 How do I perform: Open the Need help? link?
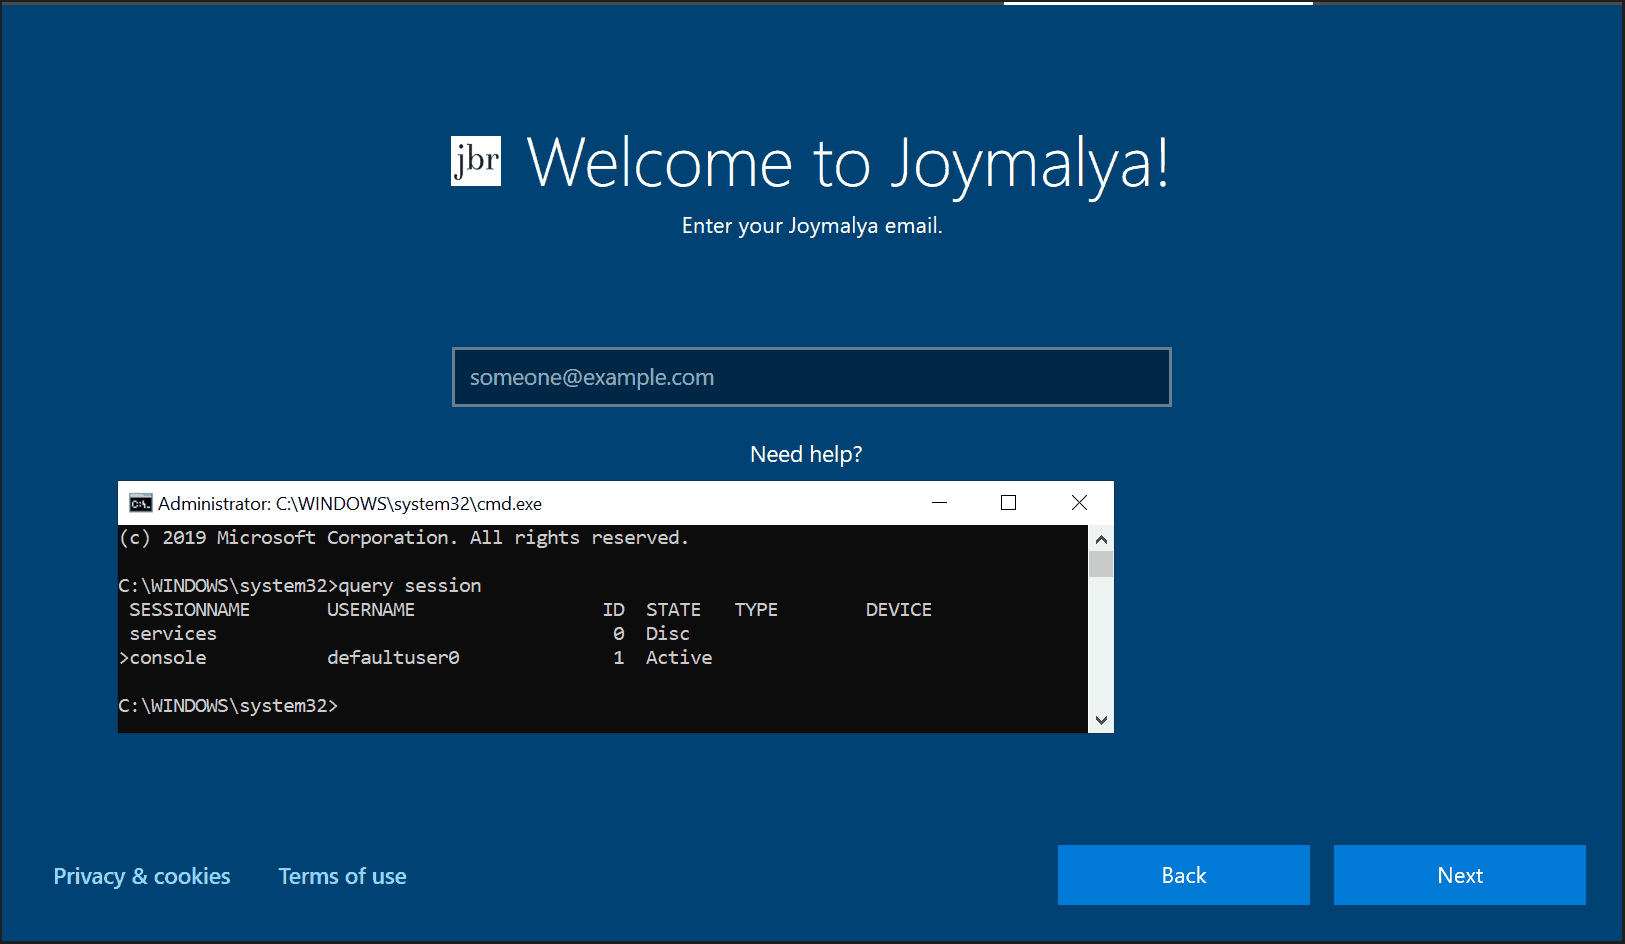[x=806, y=454]
